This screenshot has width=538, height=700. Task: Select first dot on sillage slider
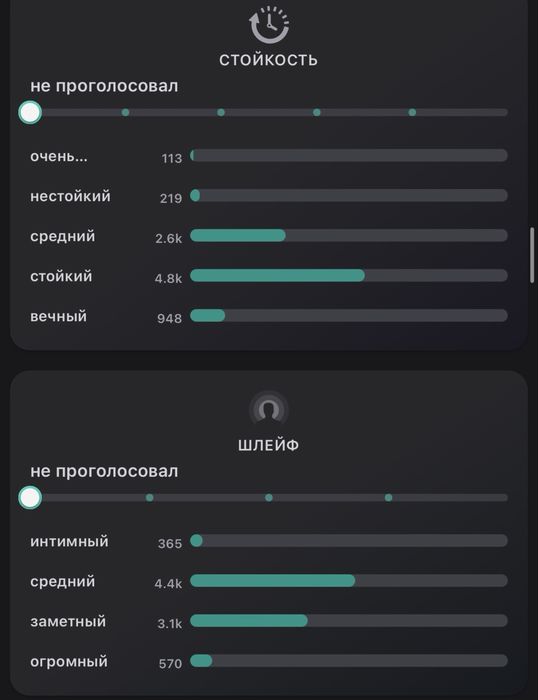point(150,497)
